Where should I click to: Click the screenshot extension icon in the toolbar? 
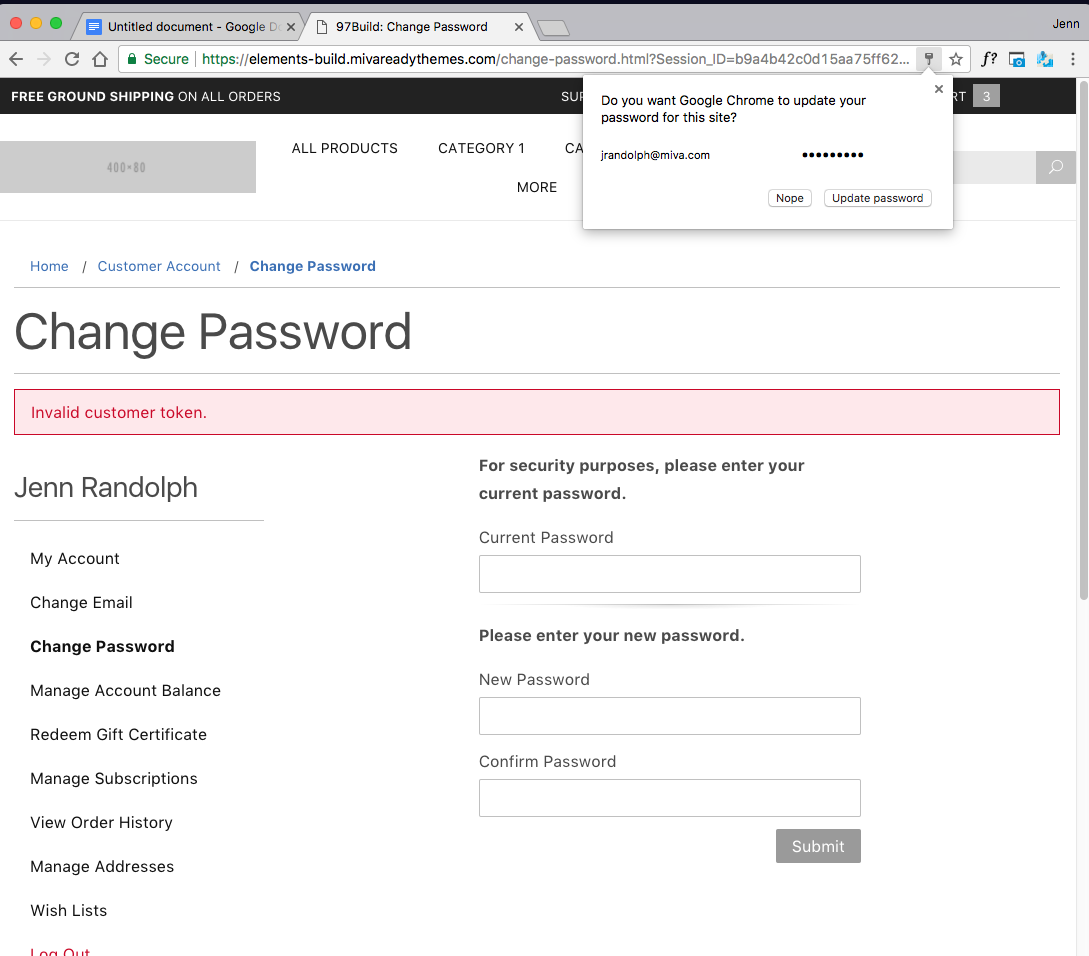(x=1017, y=60)
